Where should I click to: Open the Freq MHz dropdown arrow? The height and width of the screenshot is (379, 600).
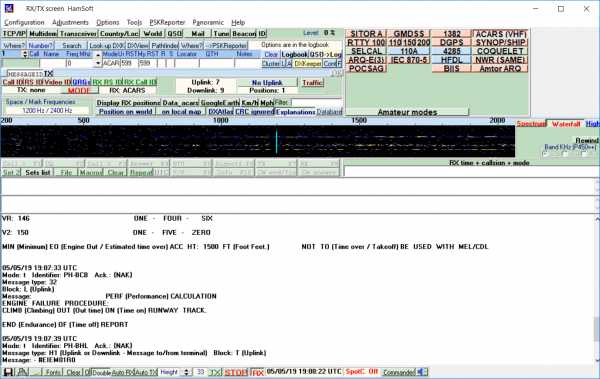(x=98, y=63)
